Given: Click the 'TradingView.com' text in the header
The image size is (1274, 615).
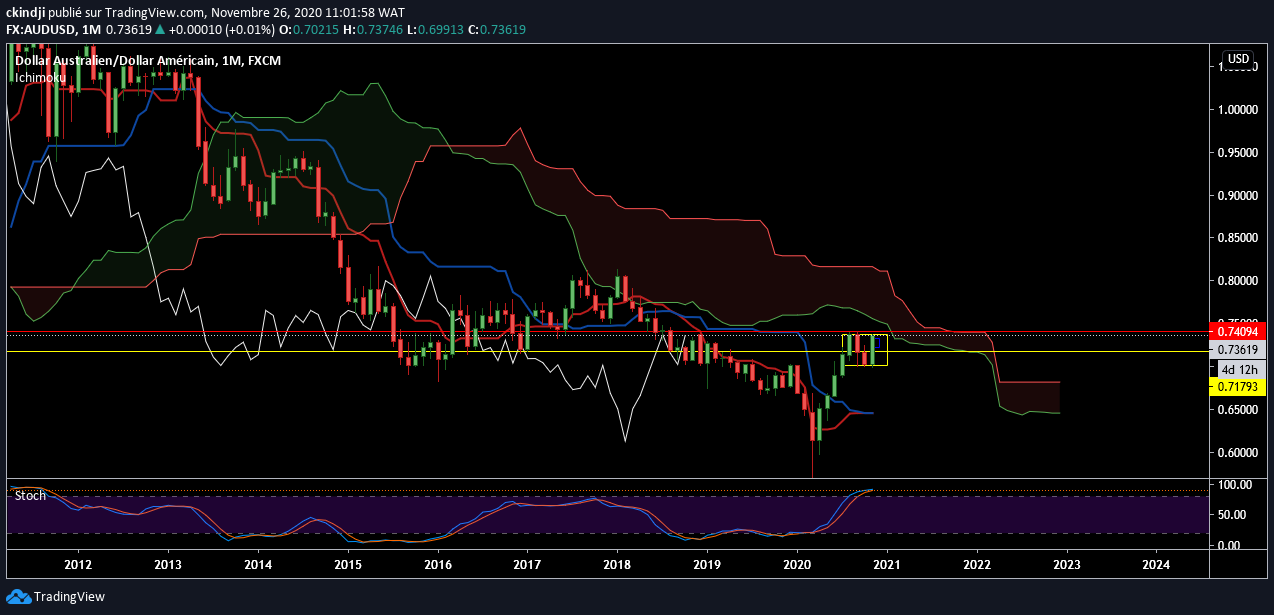Looking at the screenshot, I should tap(154, 12).
